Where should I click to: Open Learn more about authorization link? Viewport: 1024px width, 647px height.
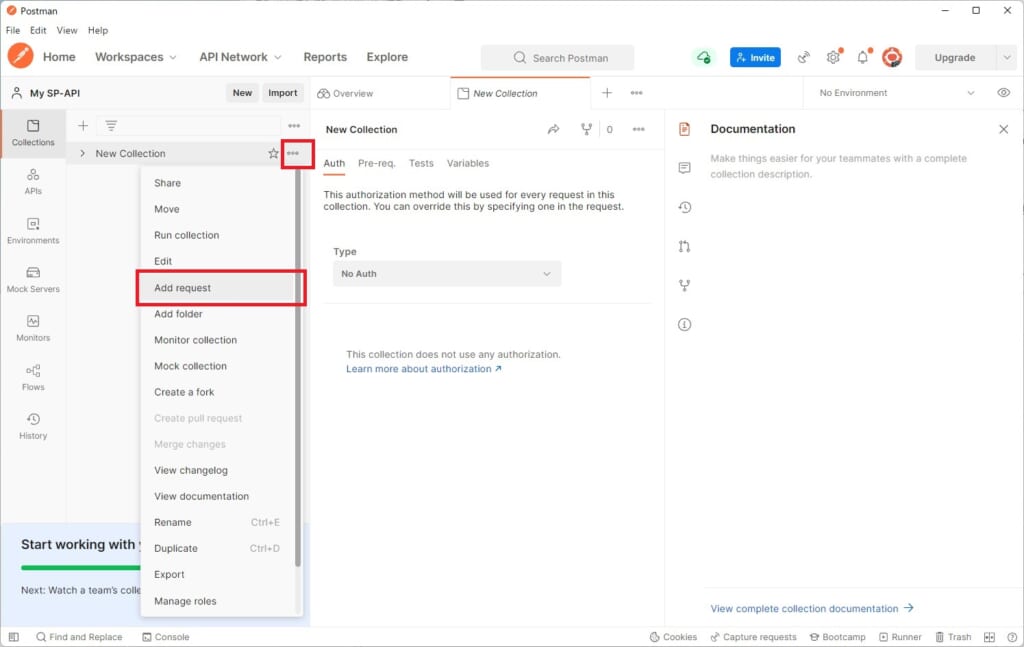424,369
